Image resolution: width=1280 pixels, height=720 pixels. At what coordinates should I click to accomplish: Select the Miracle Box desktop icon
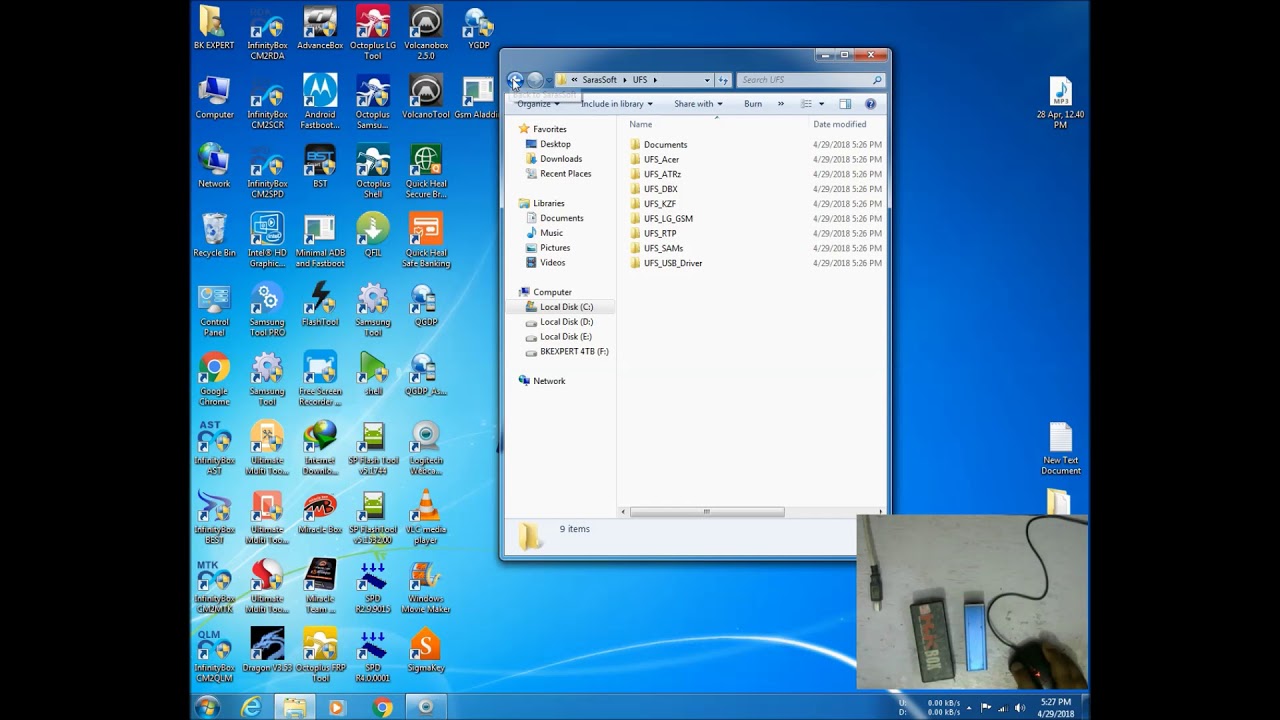[320, 513]
